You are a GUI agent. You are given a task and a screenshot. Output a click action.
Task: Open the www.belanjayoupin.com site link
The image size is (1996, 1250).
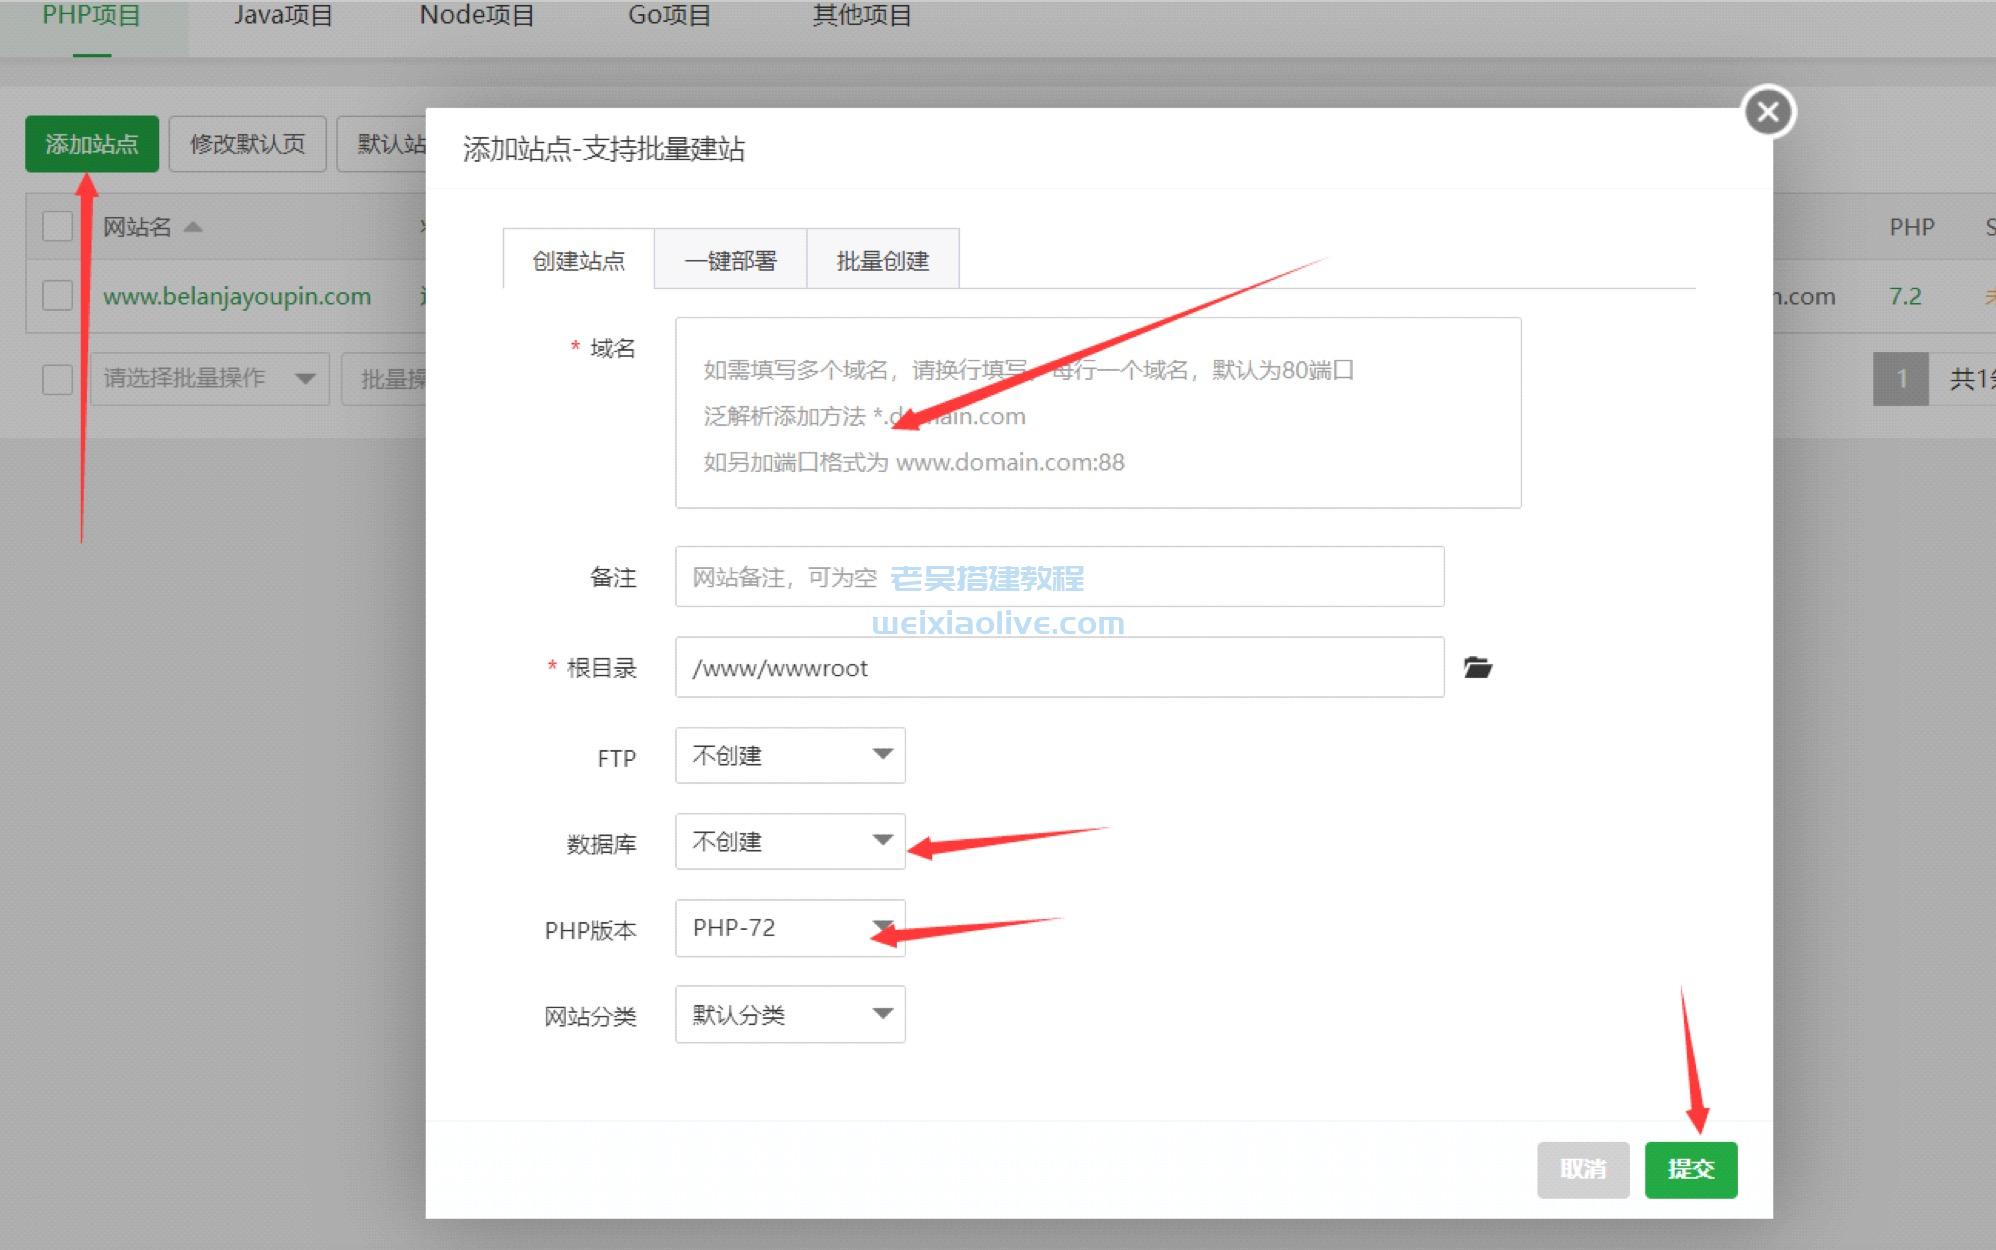pyautogui.click(x=237, y=296)
